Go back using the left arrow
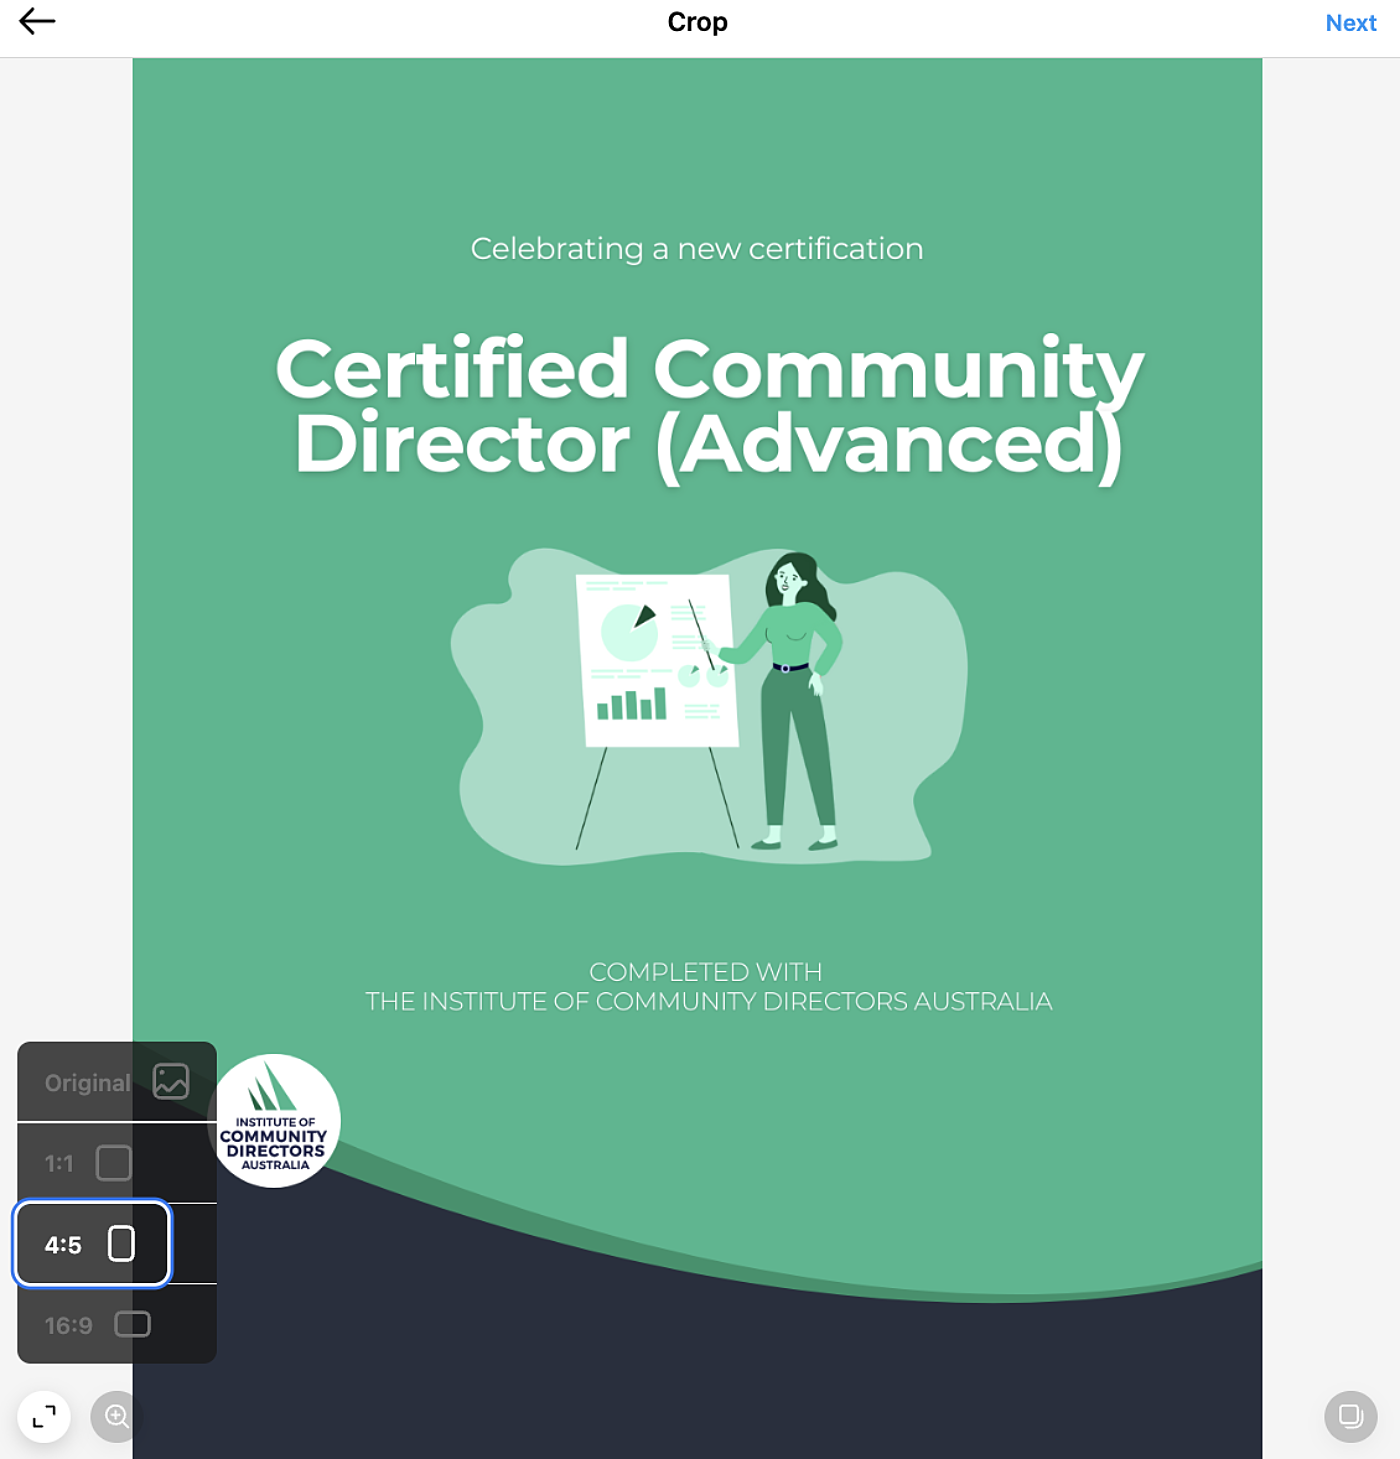The width and height of the screenshot is (1400, 1459). point(37,22)
